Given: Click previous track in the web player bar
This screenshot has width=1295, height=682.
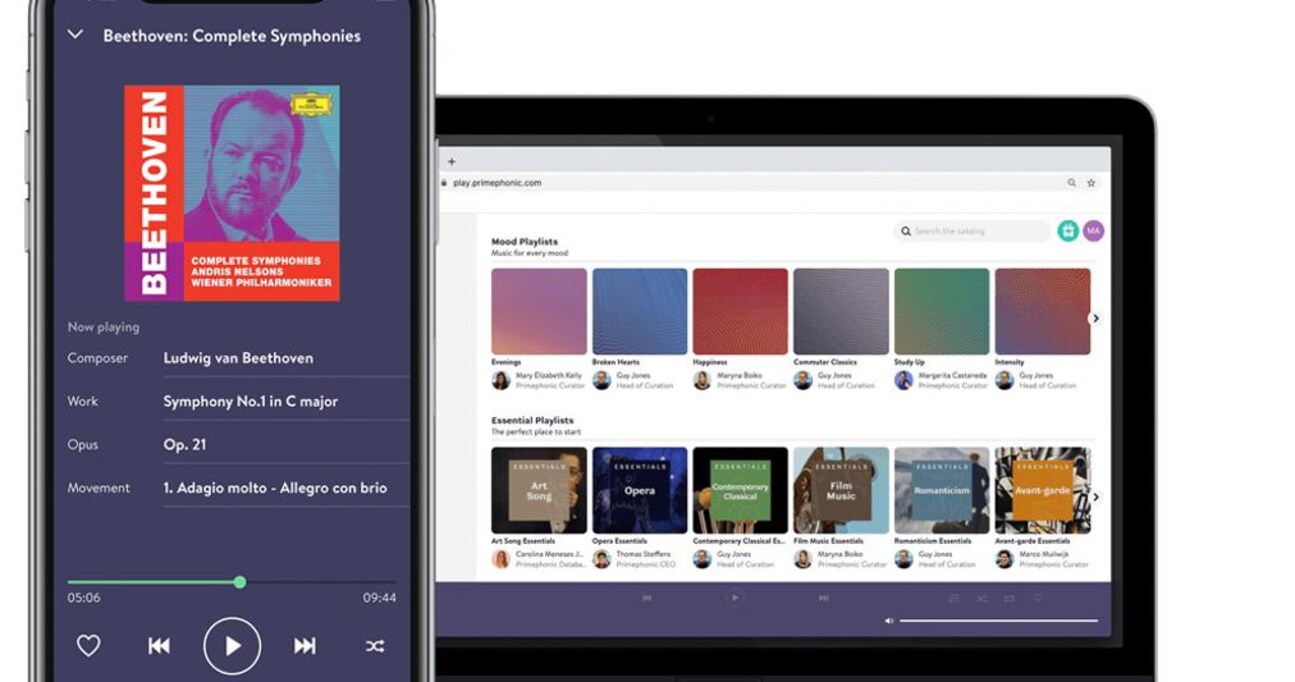Looking at the screenshot, I should point(647,598).
